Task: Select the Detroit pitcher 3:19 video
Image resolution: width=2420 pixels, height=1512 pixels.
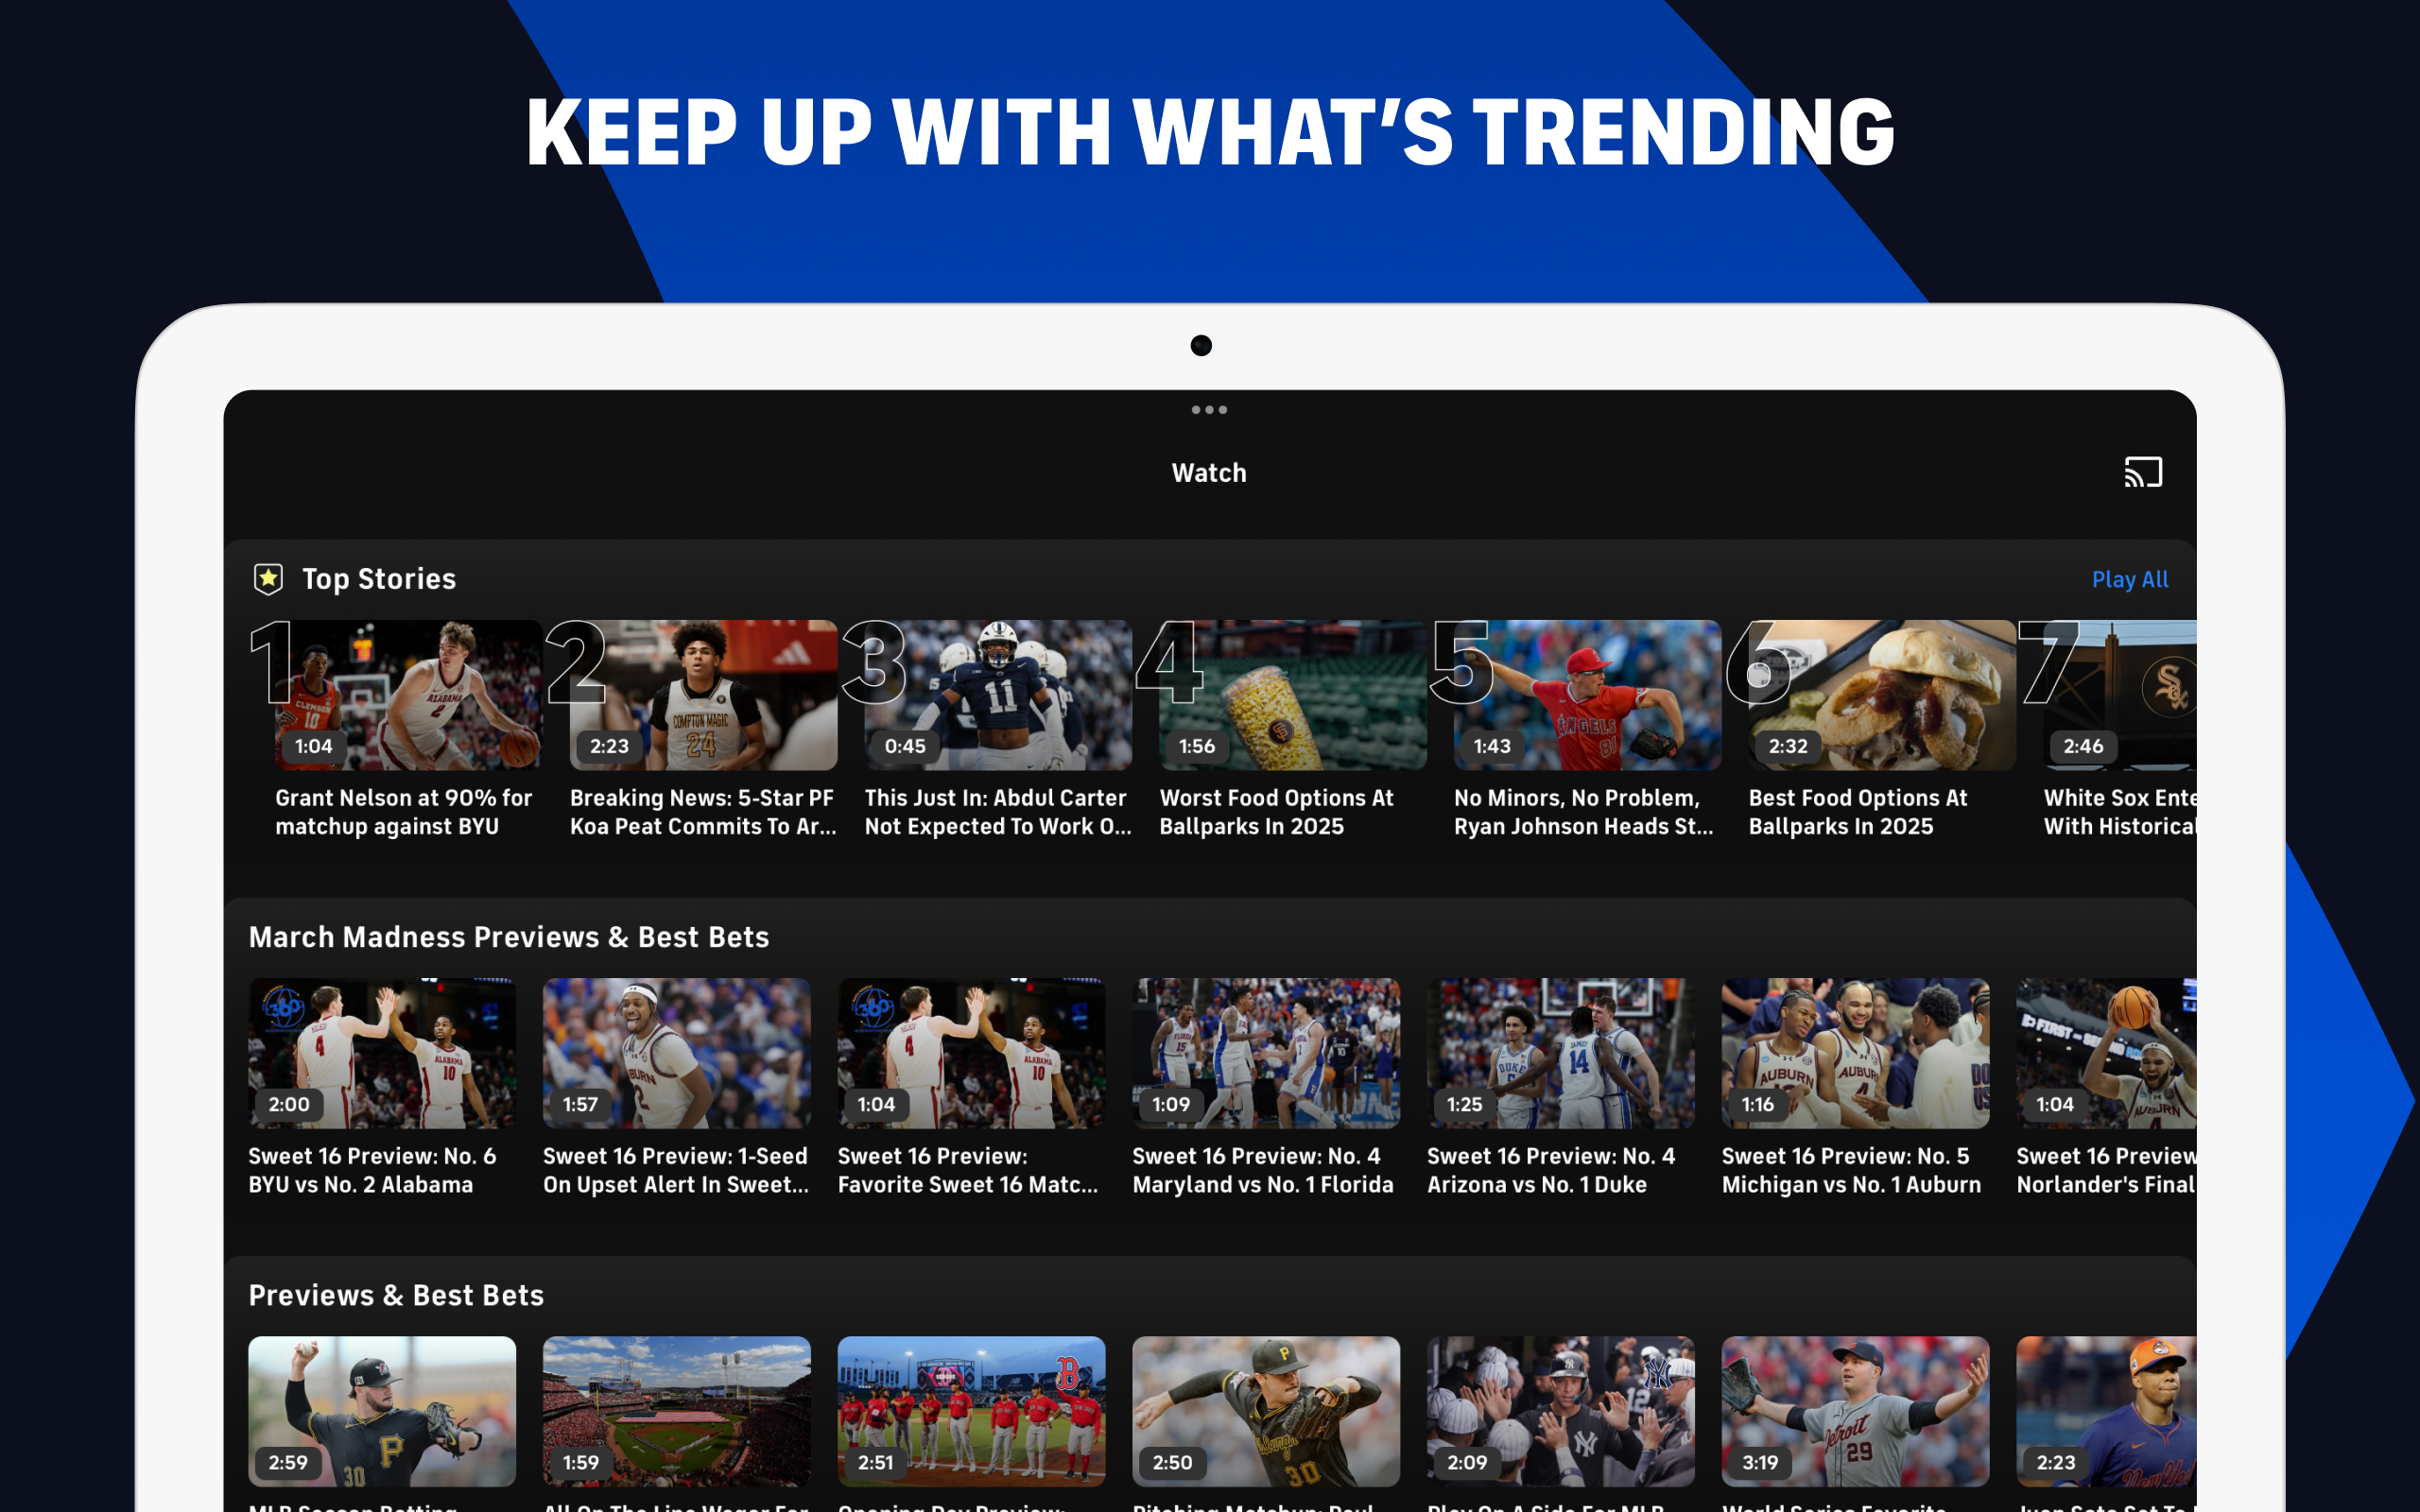Action: pos(1855,1411)
